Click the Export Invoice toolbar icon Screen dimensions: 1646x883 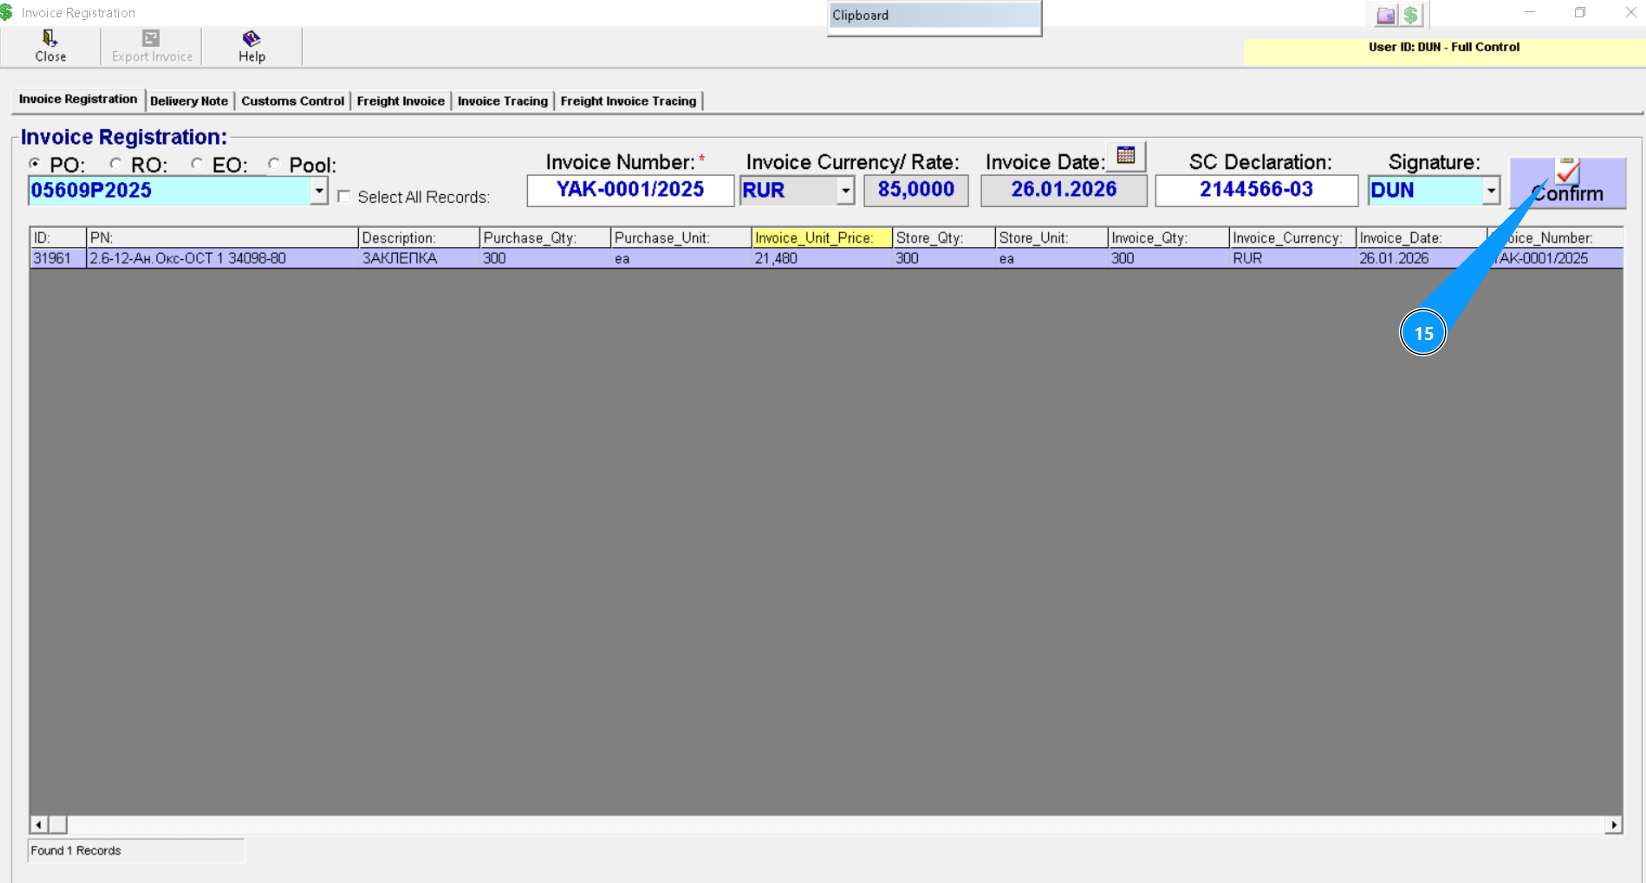tap(152, 46)
